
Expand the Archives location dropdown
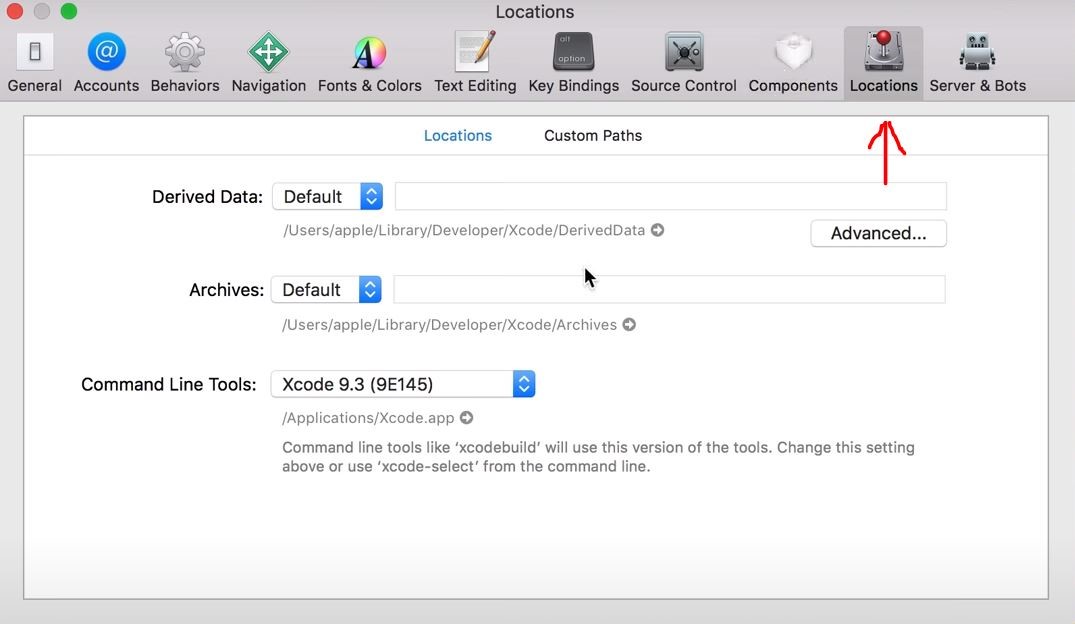[x=326, y=290]
